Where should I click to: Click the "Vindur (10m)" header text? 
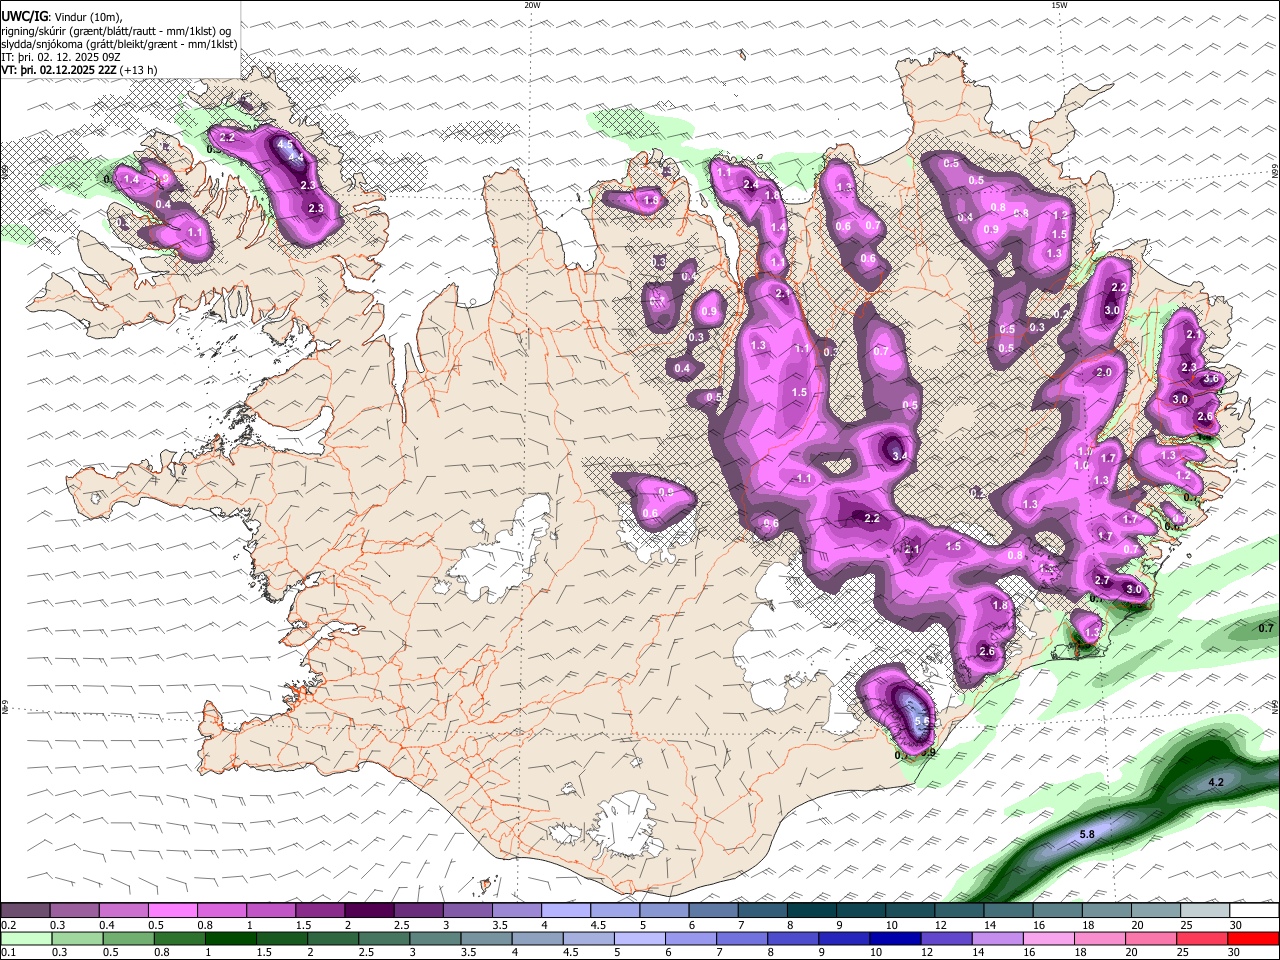point(87,17)
